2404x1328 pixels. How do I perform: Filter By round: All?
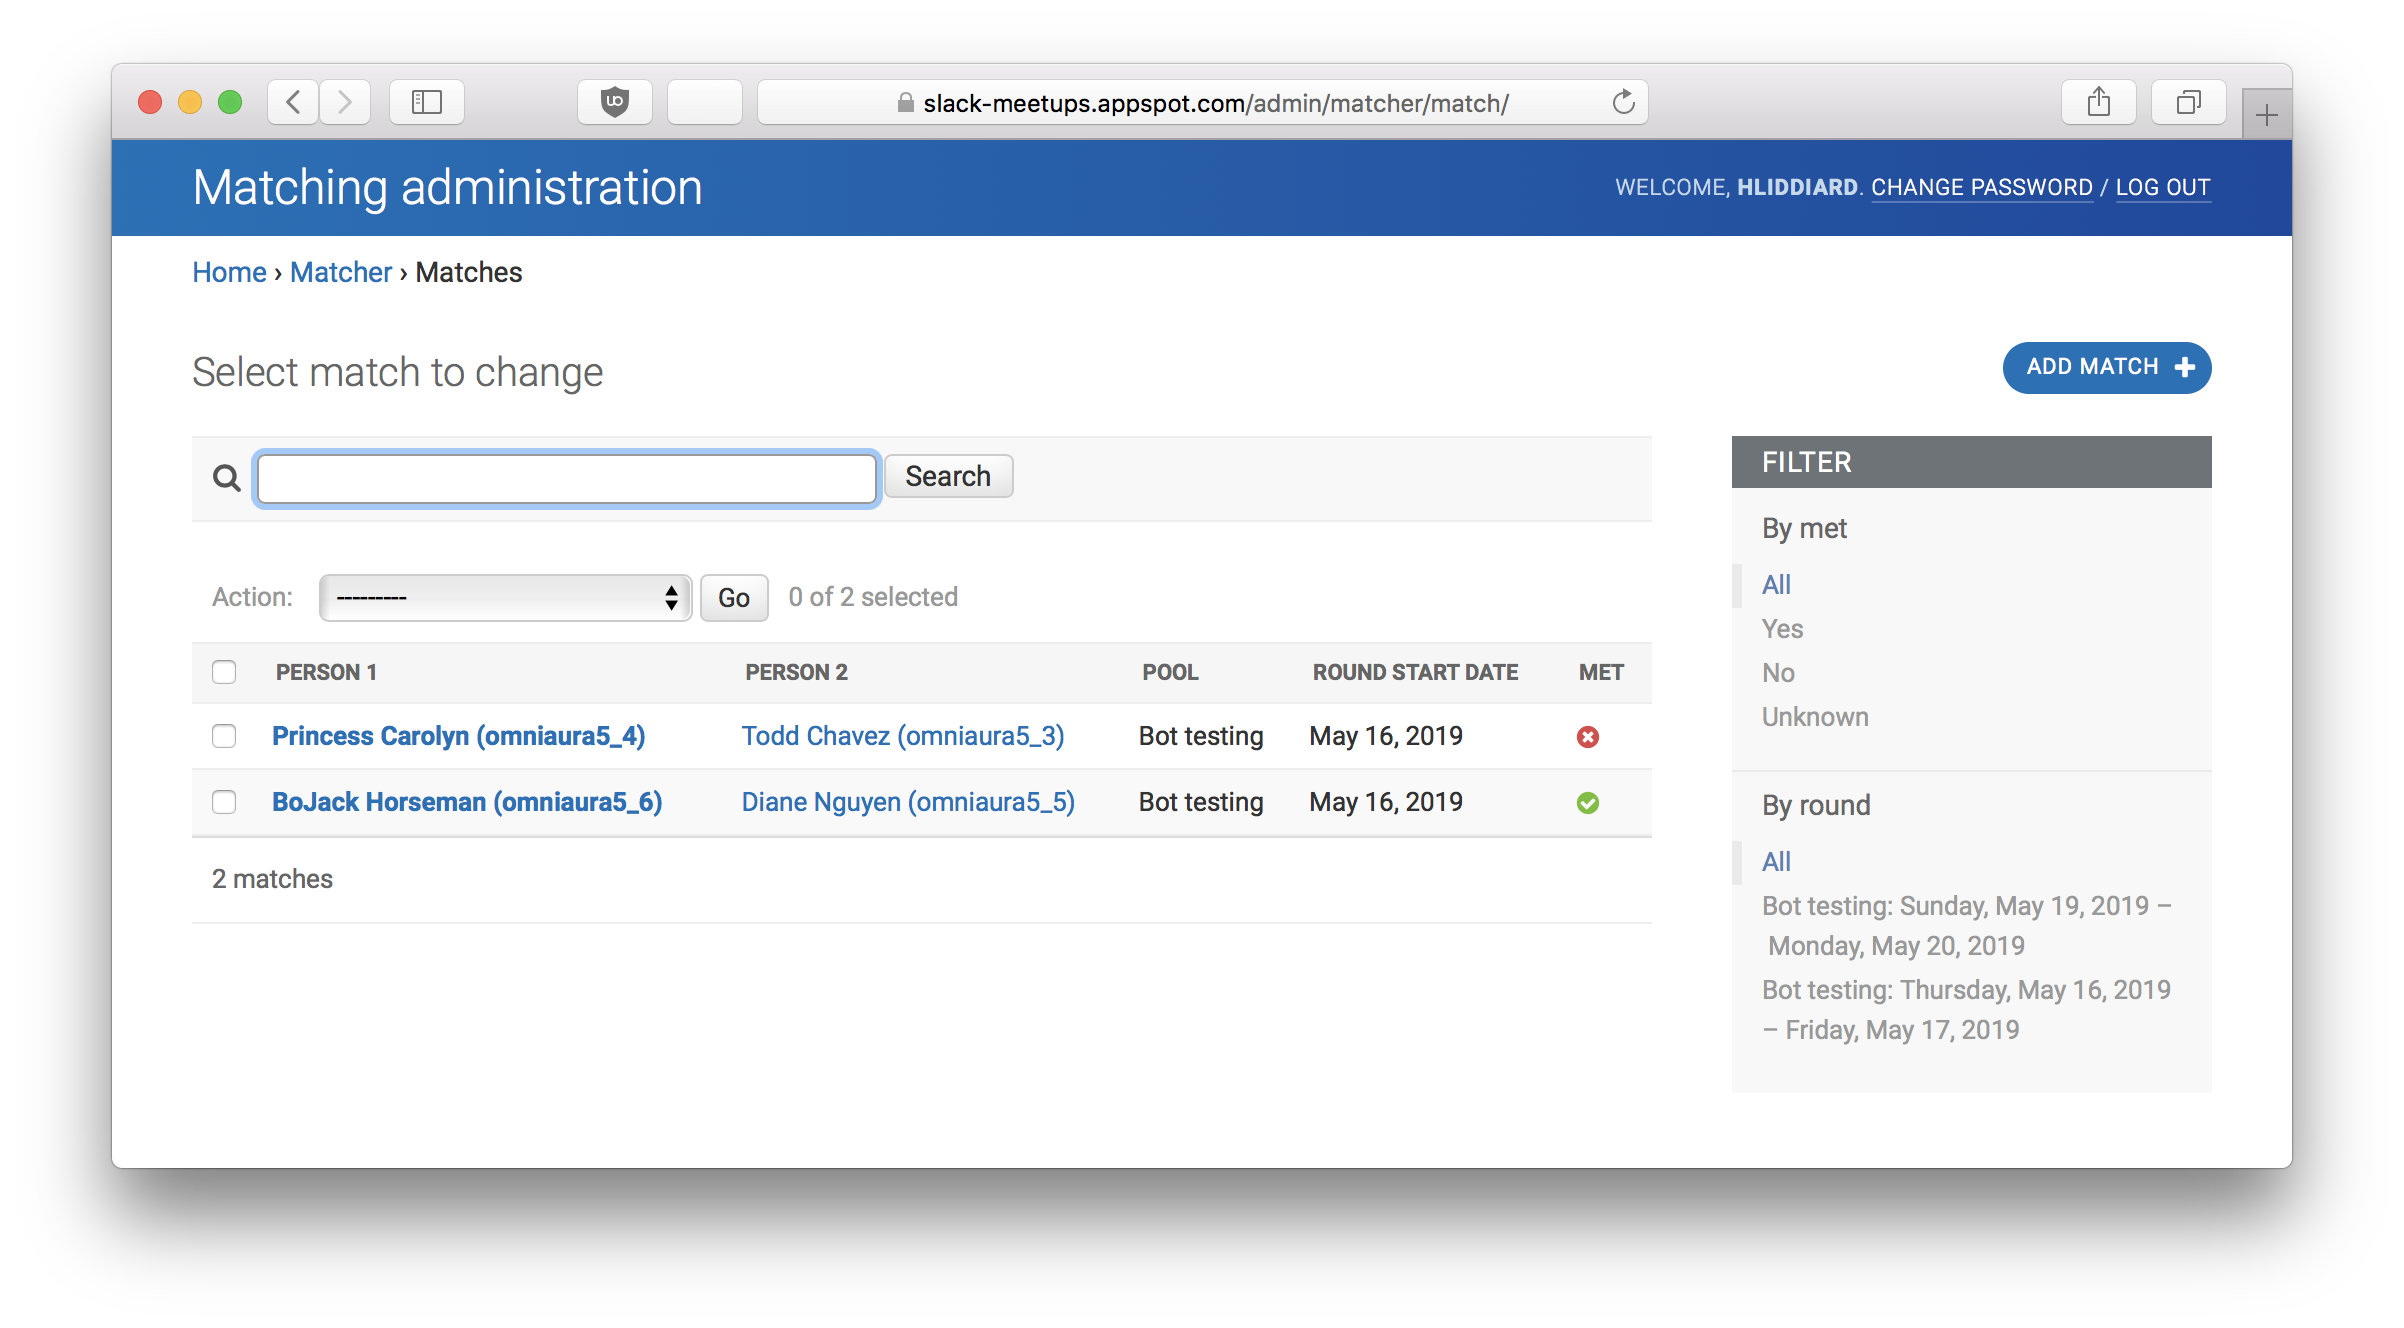pyautogui.click(x=1776, y=862)
